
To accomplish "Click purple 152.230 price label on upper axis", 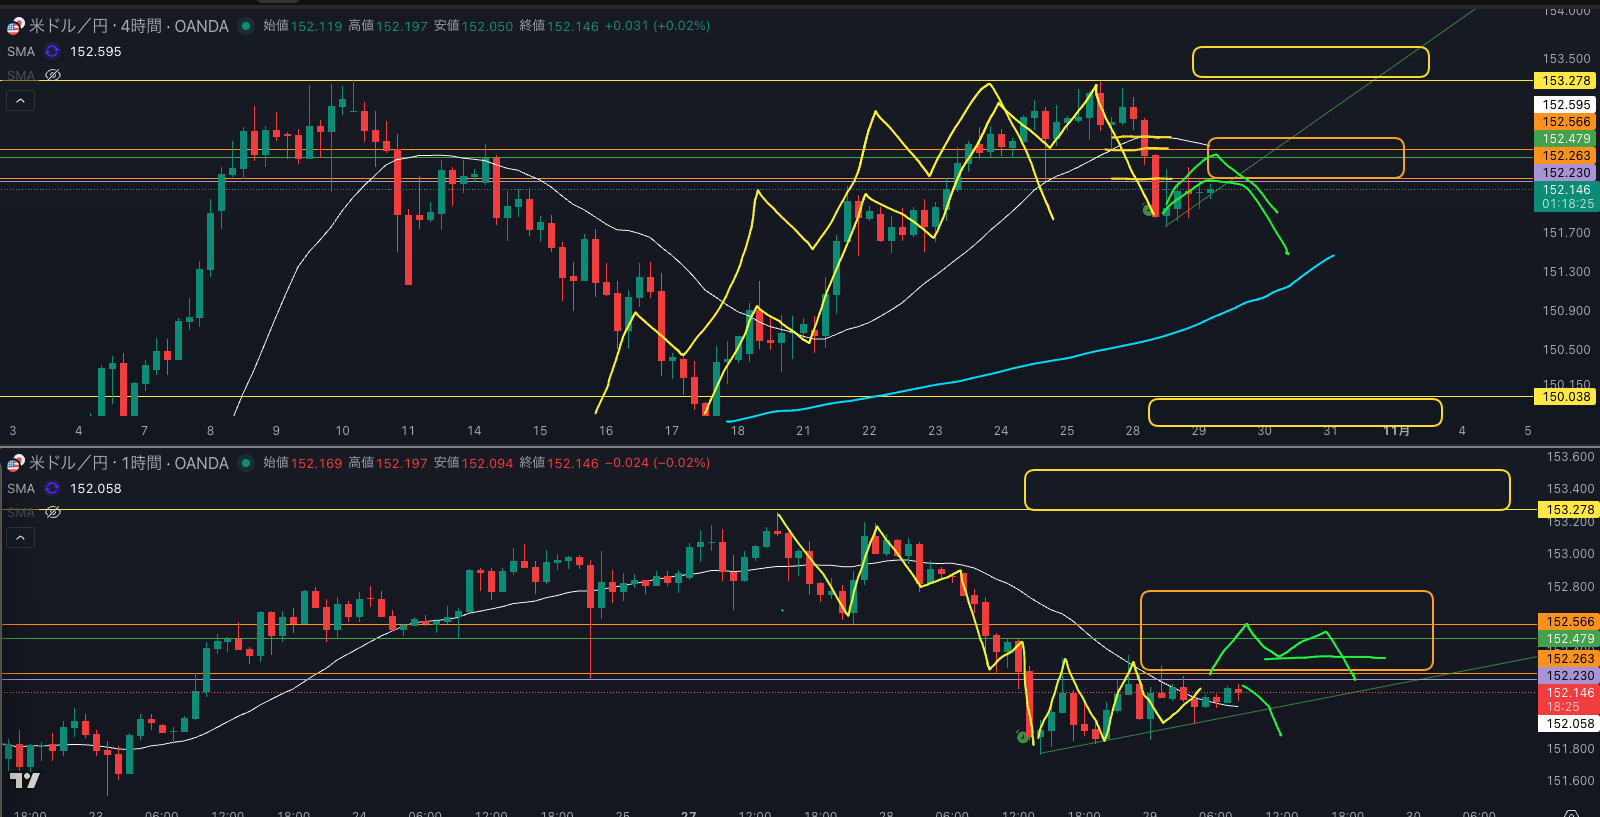I will 1565,173.
